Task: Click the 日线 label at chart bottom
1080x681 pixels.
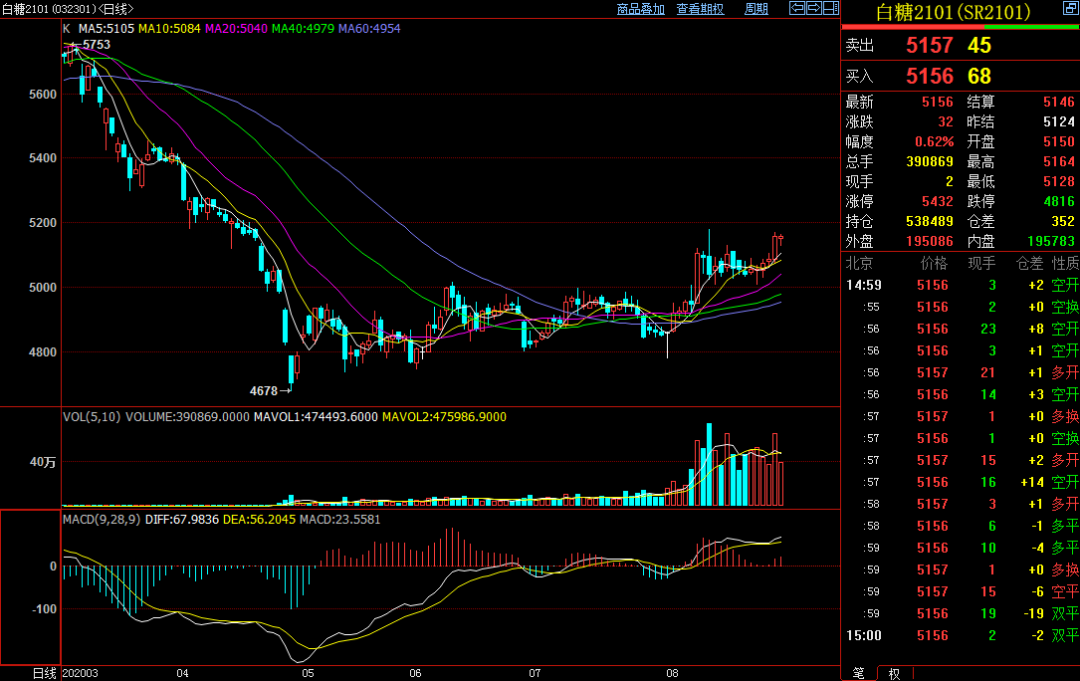Action: 45,673
